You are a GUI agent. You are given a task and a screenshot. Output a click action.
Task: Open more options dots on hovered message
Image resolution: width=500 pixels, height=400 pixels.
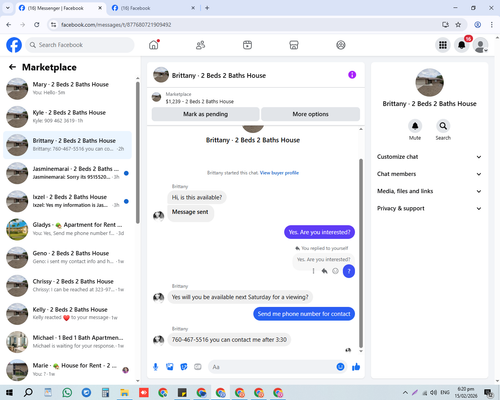pyautogui.click(x=313, y=271)
